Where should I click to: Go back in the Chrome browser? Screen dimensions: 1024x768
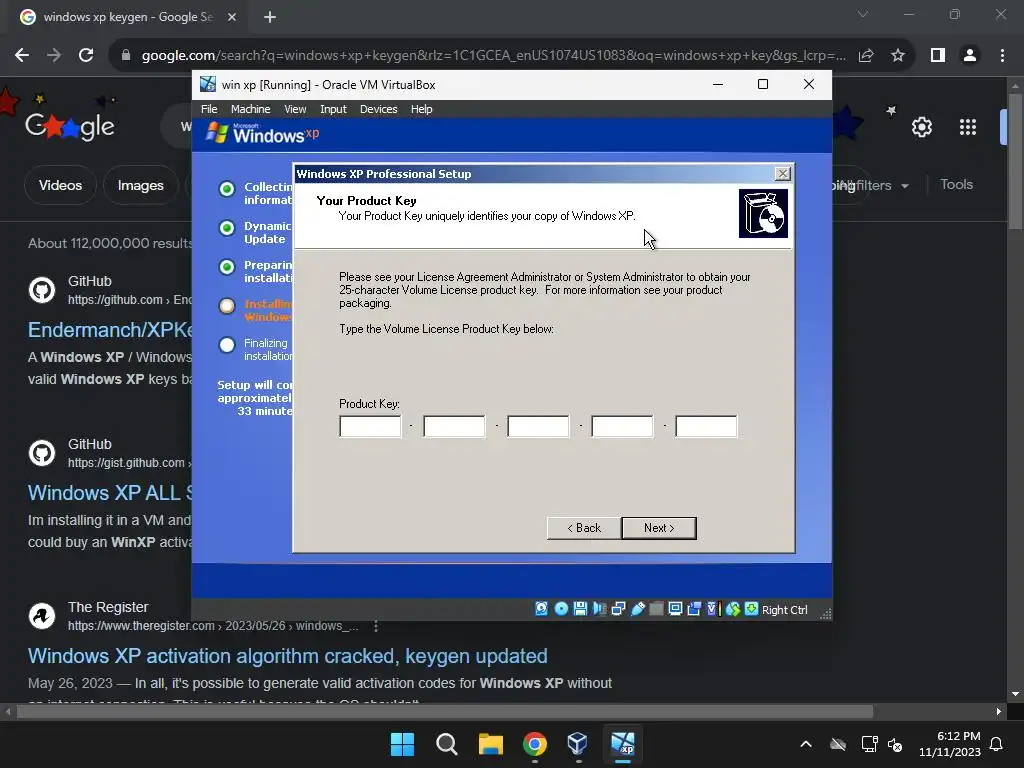(x=22, y=56)
